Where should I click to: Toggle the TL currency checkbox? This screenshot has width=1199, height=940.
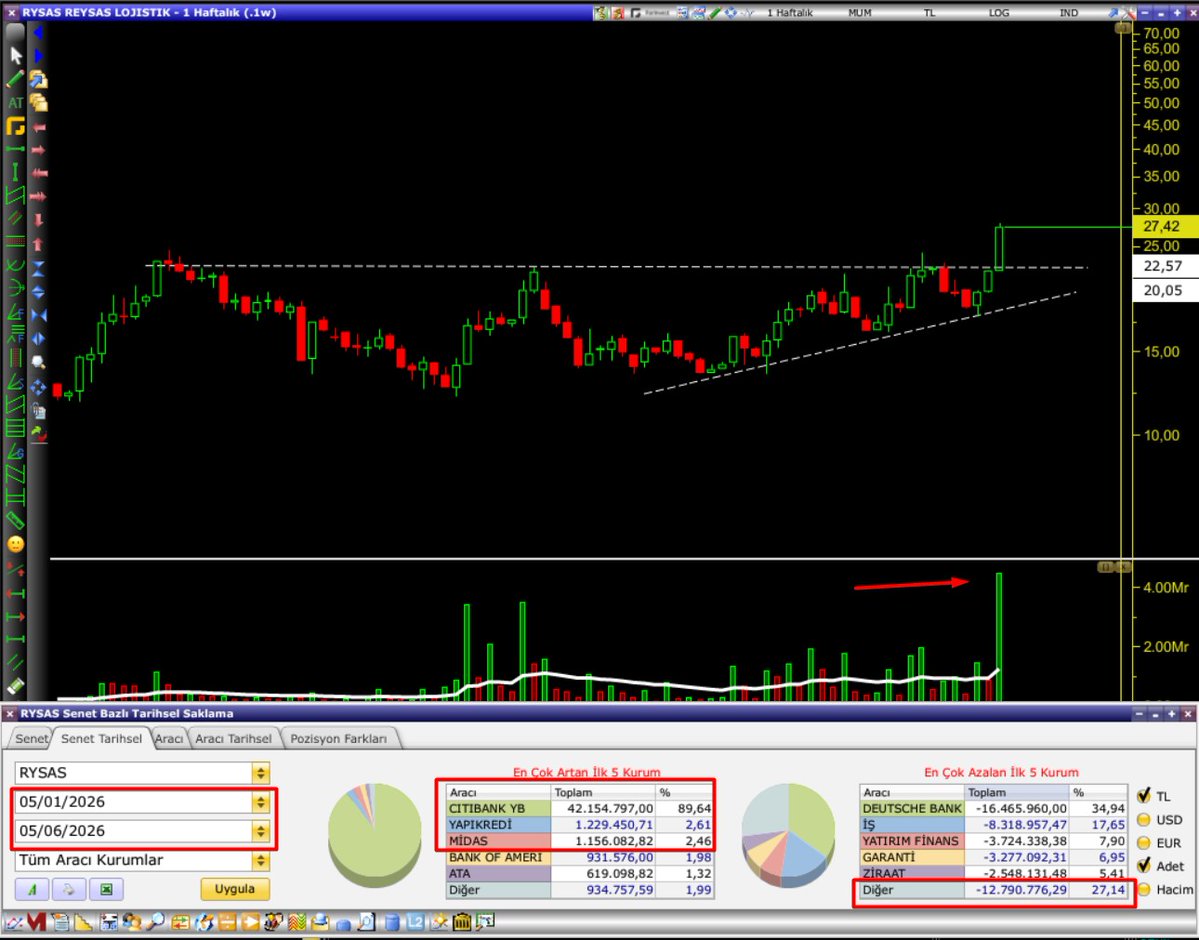click(x=1145, y=795)
